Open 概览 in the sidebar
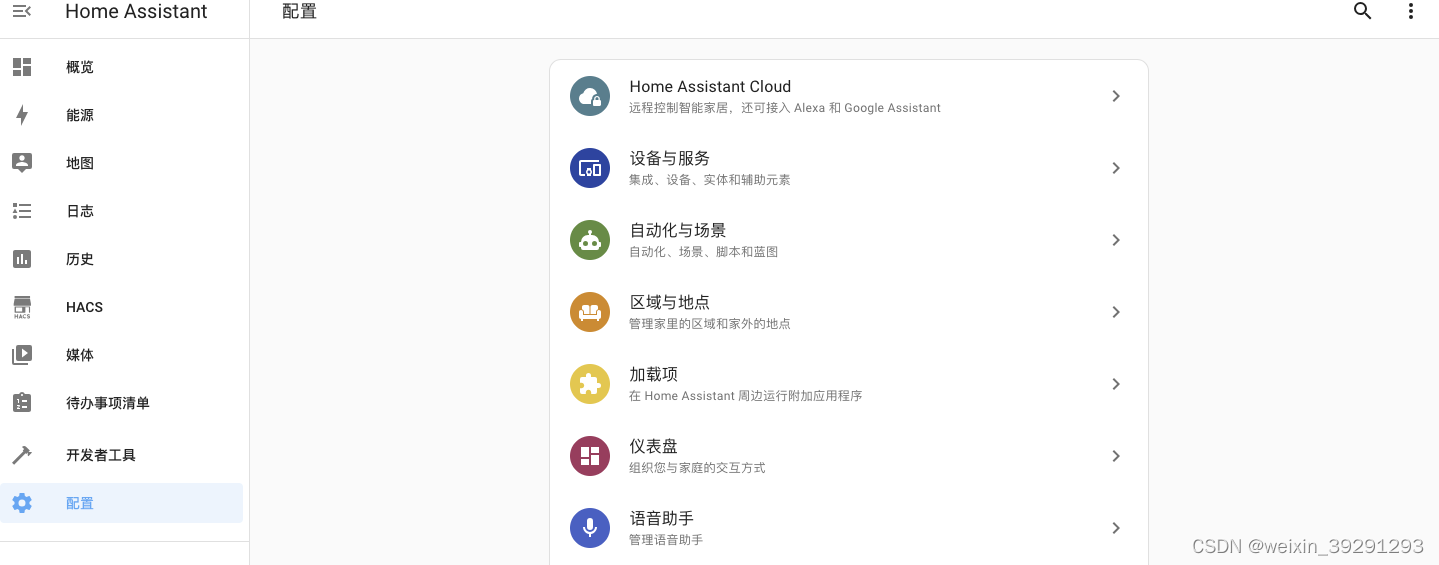Image resolution: width=1439 pixels, height=565 pixels. [x=122, y=67]
